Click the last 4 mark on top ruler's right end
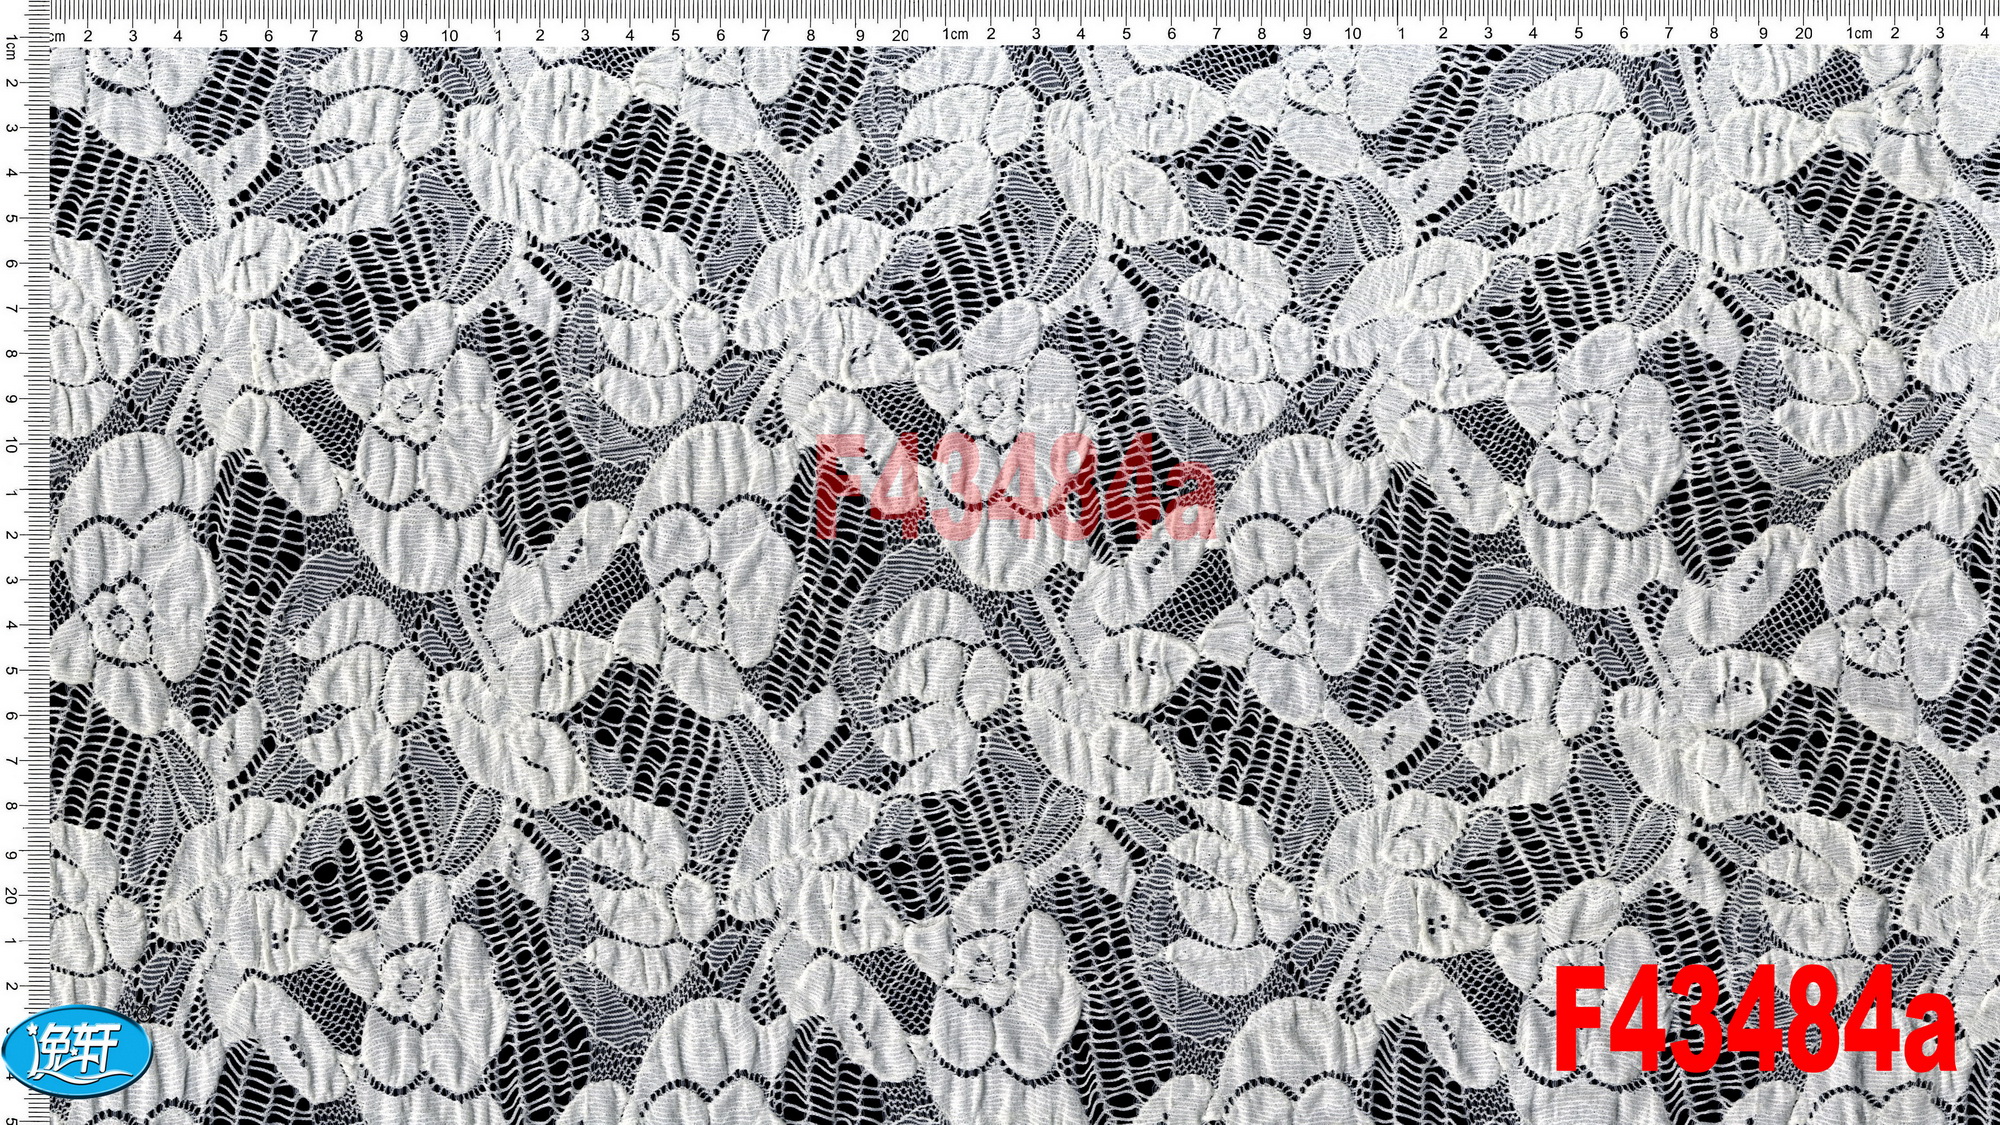2000x1125 pixels. [1984, 33]
